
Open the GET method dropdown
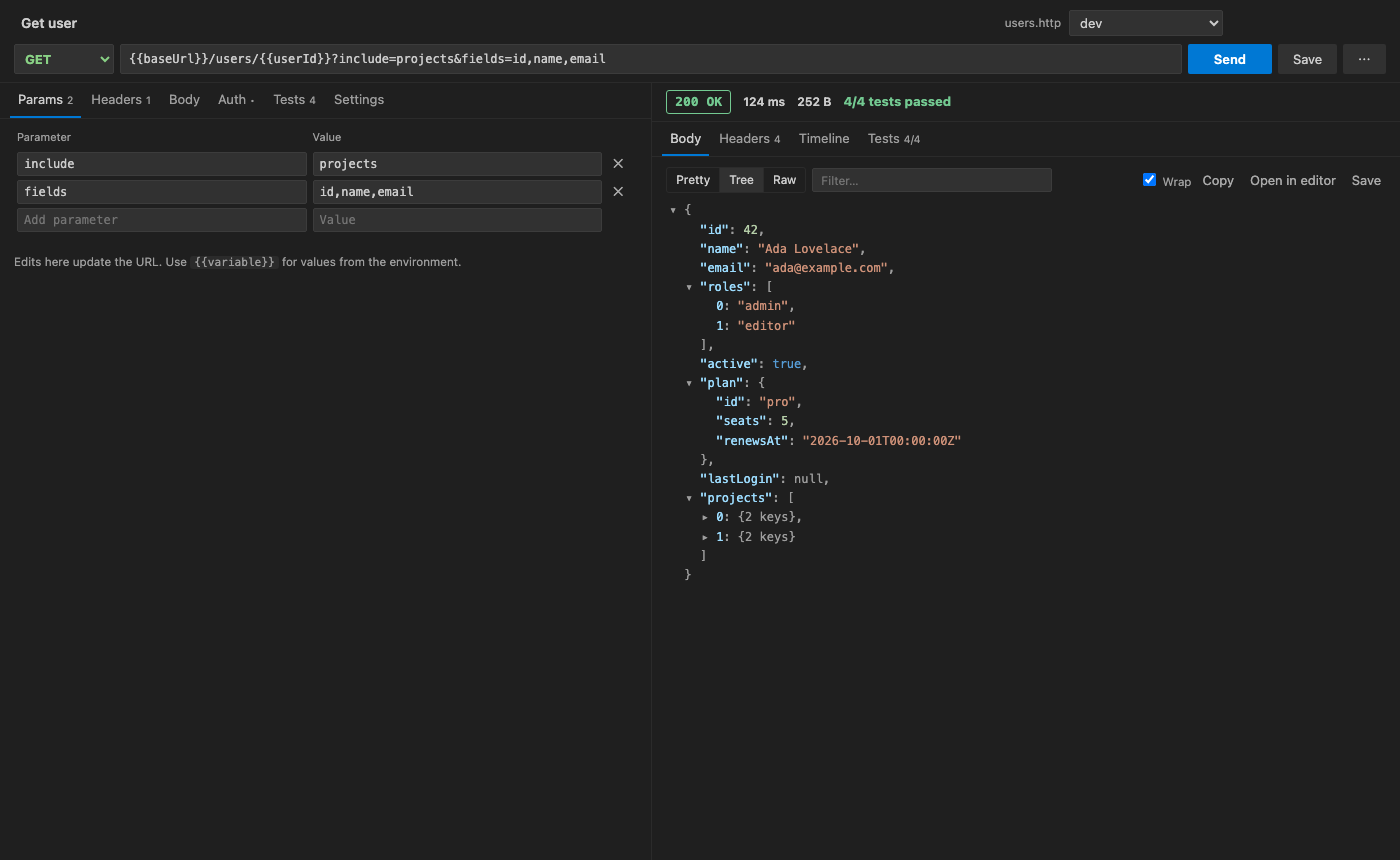tap(64, 59)
